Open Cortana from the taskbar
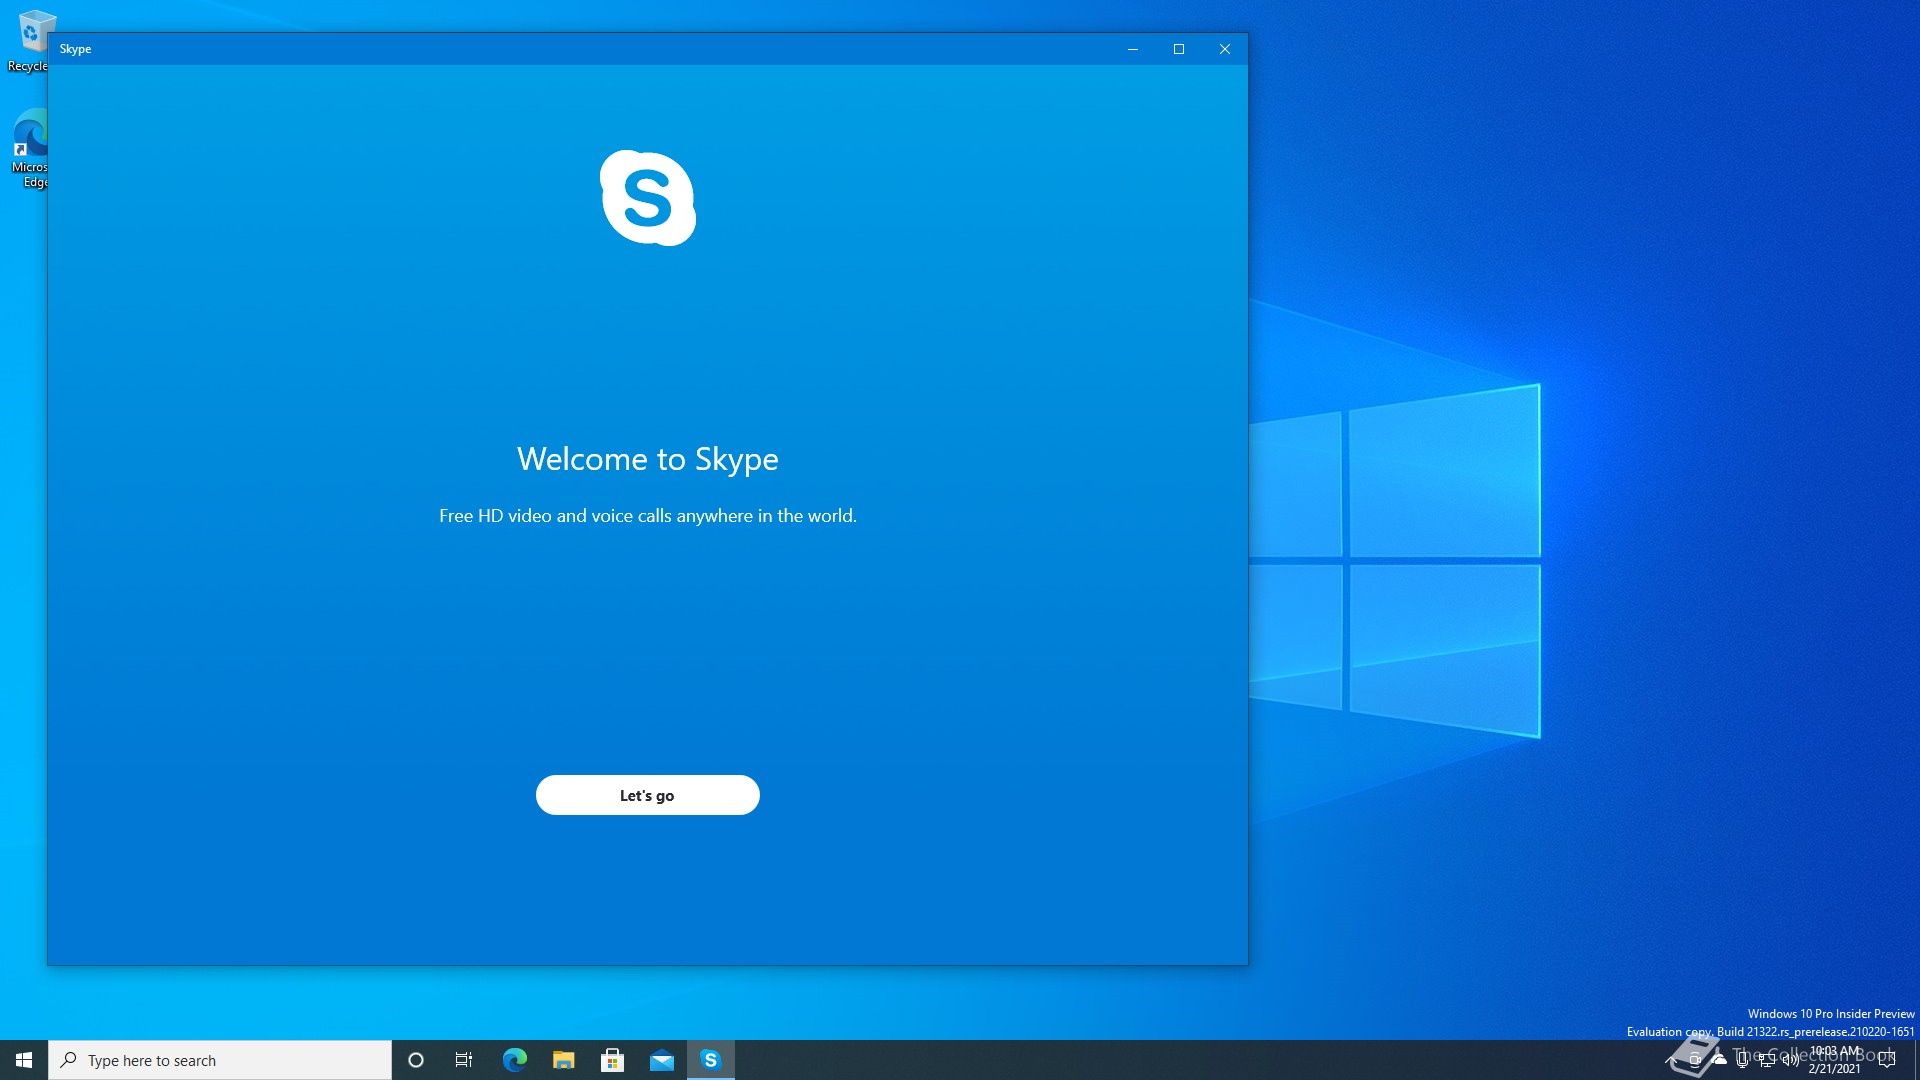Viewport: 1920px width, 1080px height. [x=416, y=1060]
